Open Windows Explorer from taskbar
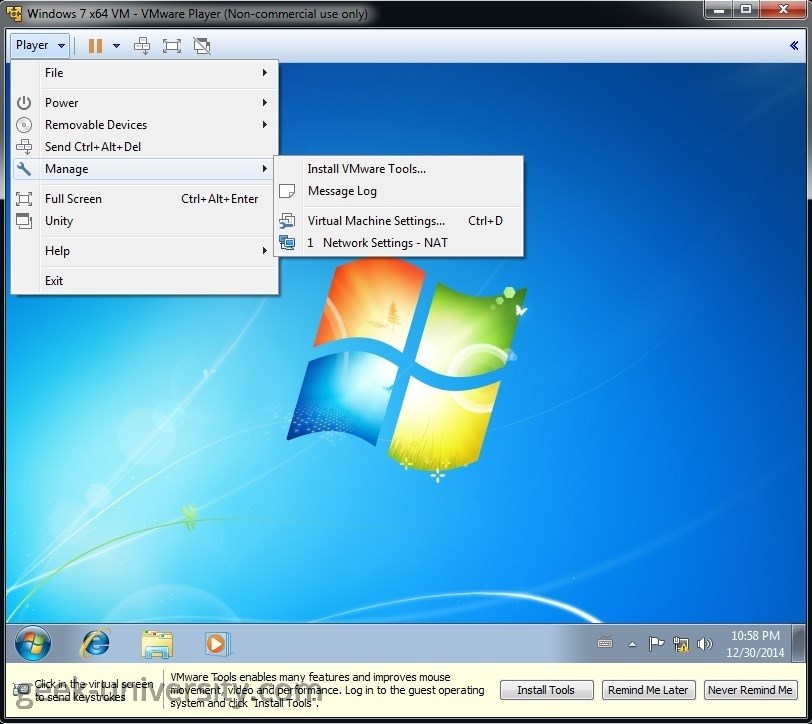Viewport: 812px width, 724px height. point(157,644)
